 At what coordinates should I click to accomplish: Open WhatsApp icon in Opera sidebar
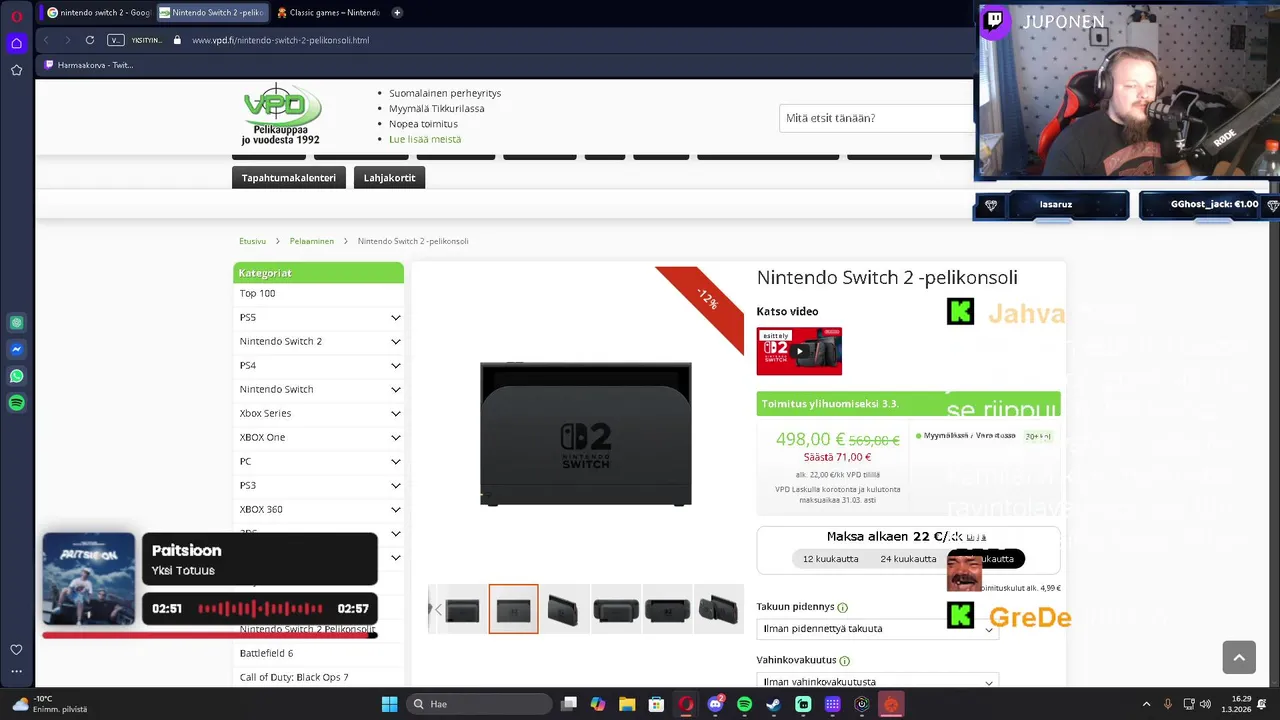16,377
